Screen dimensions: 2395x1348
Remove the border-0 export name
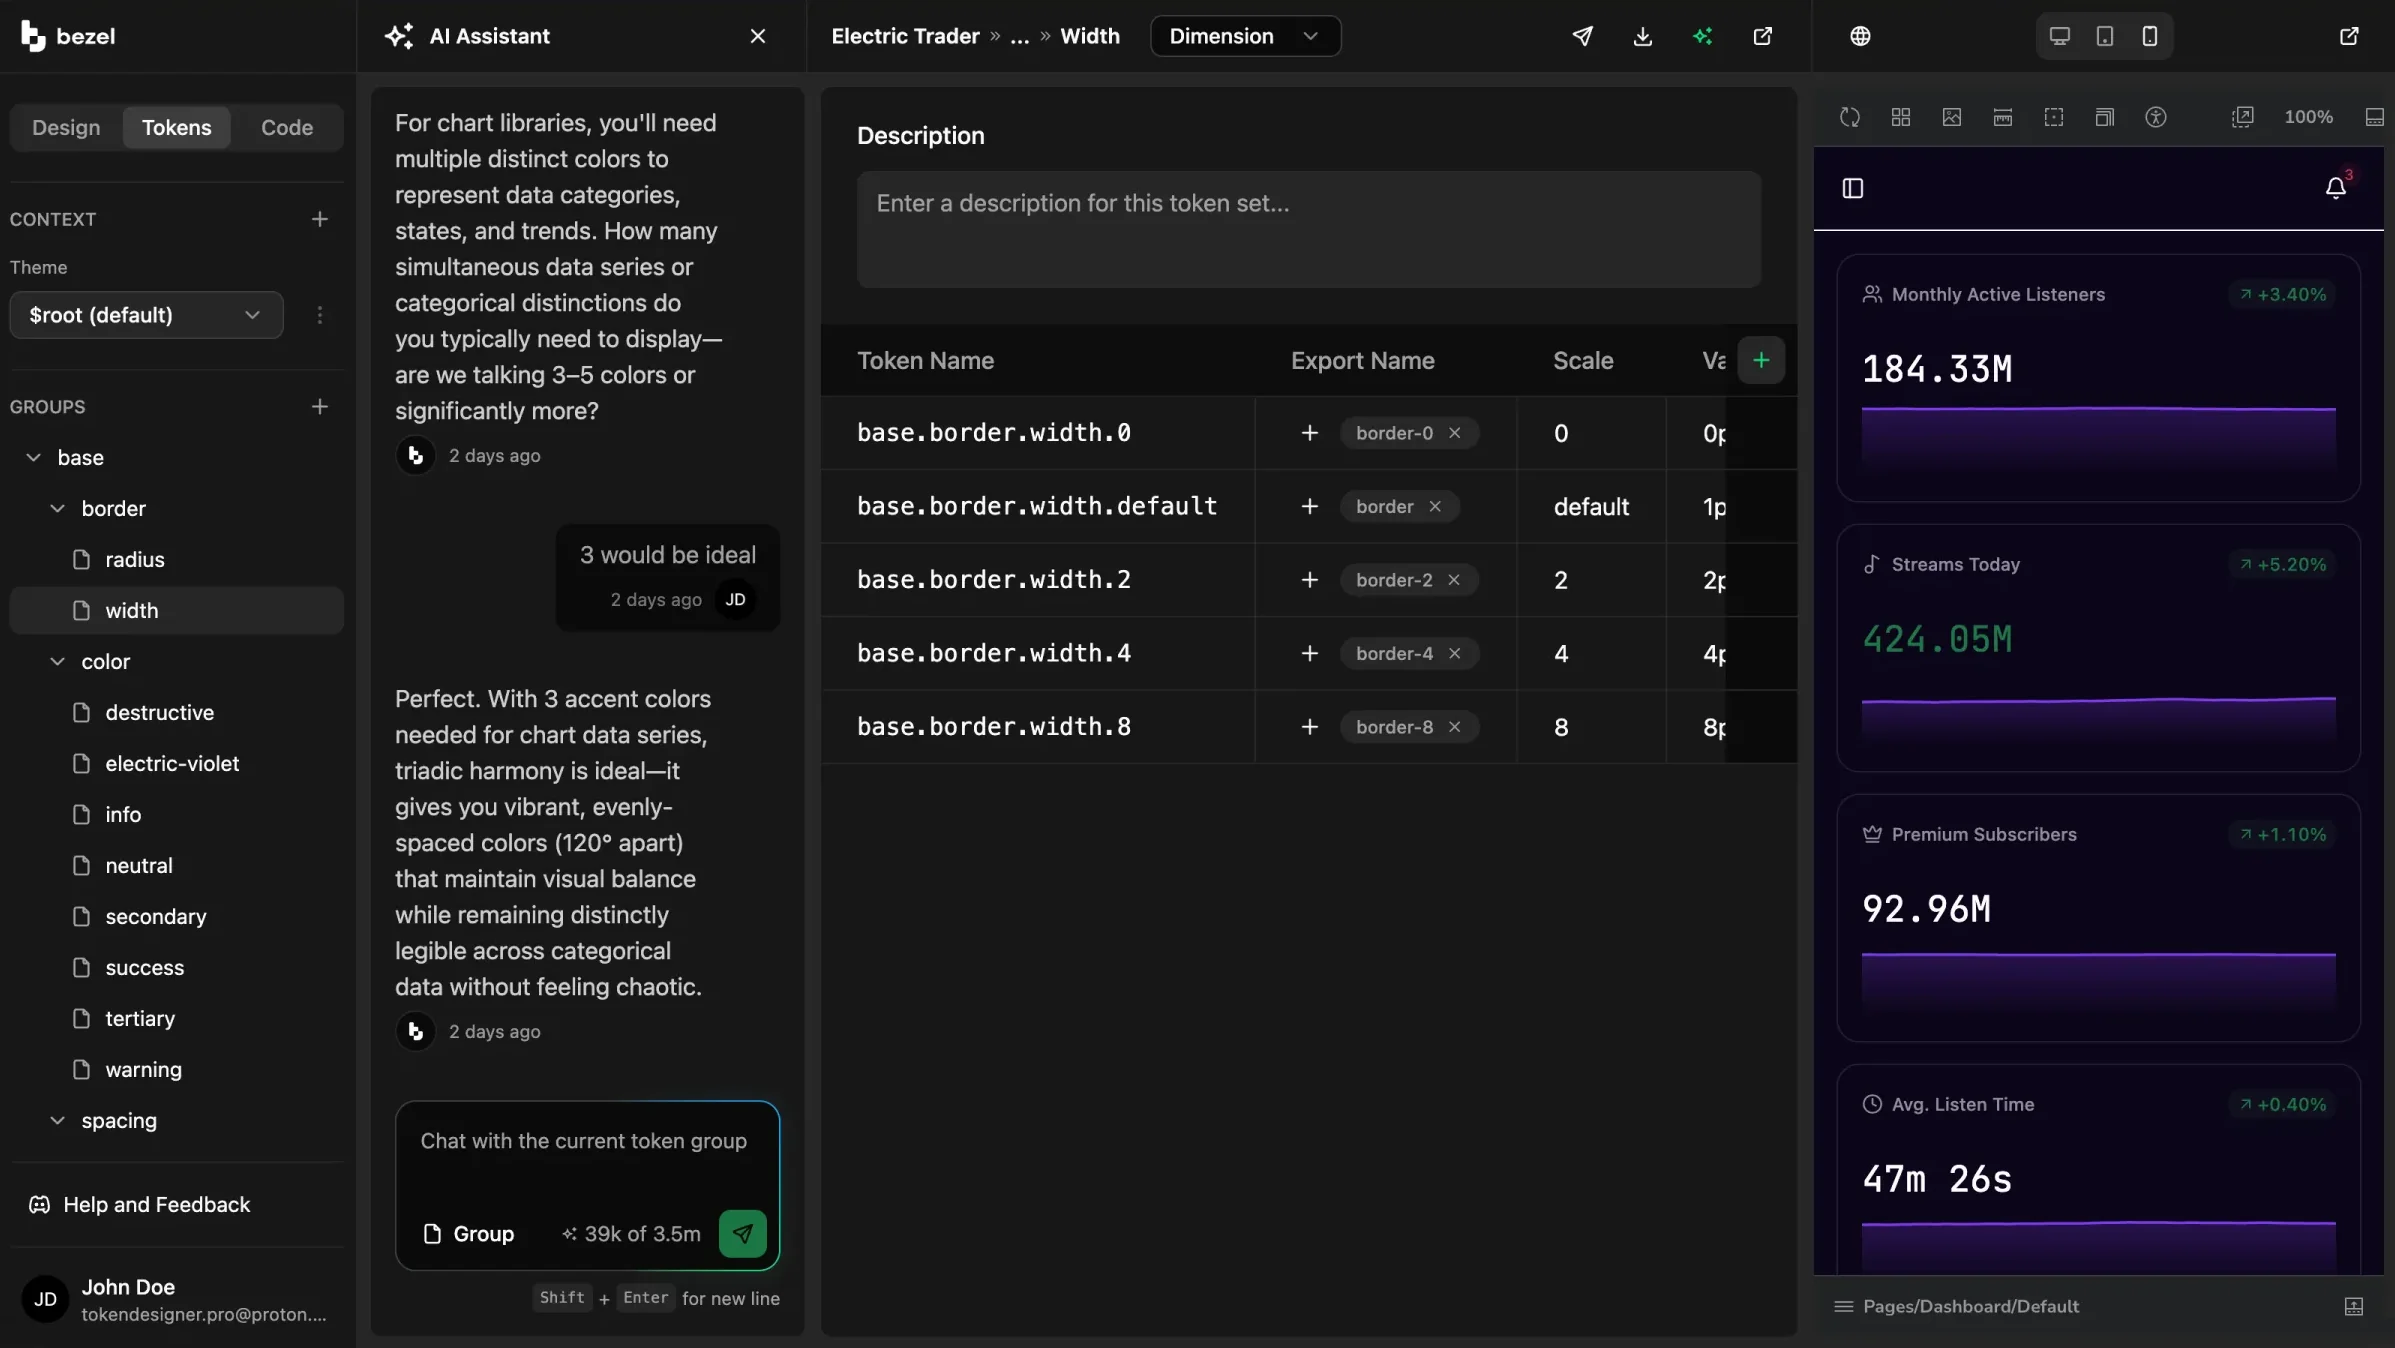[x=1455, y=433]
